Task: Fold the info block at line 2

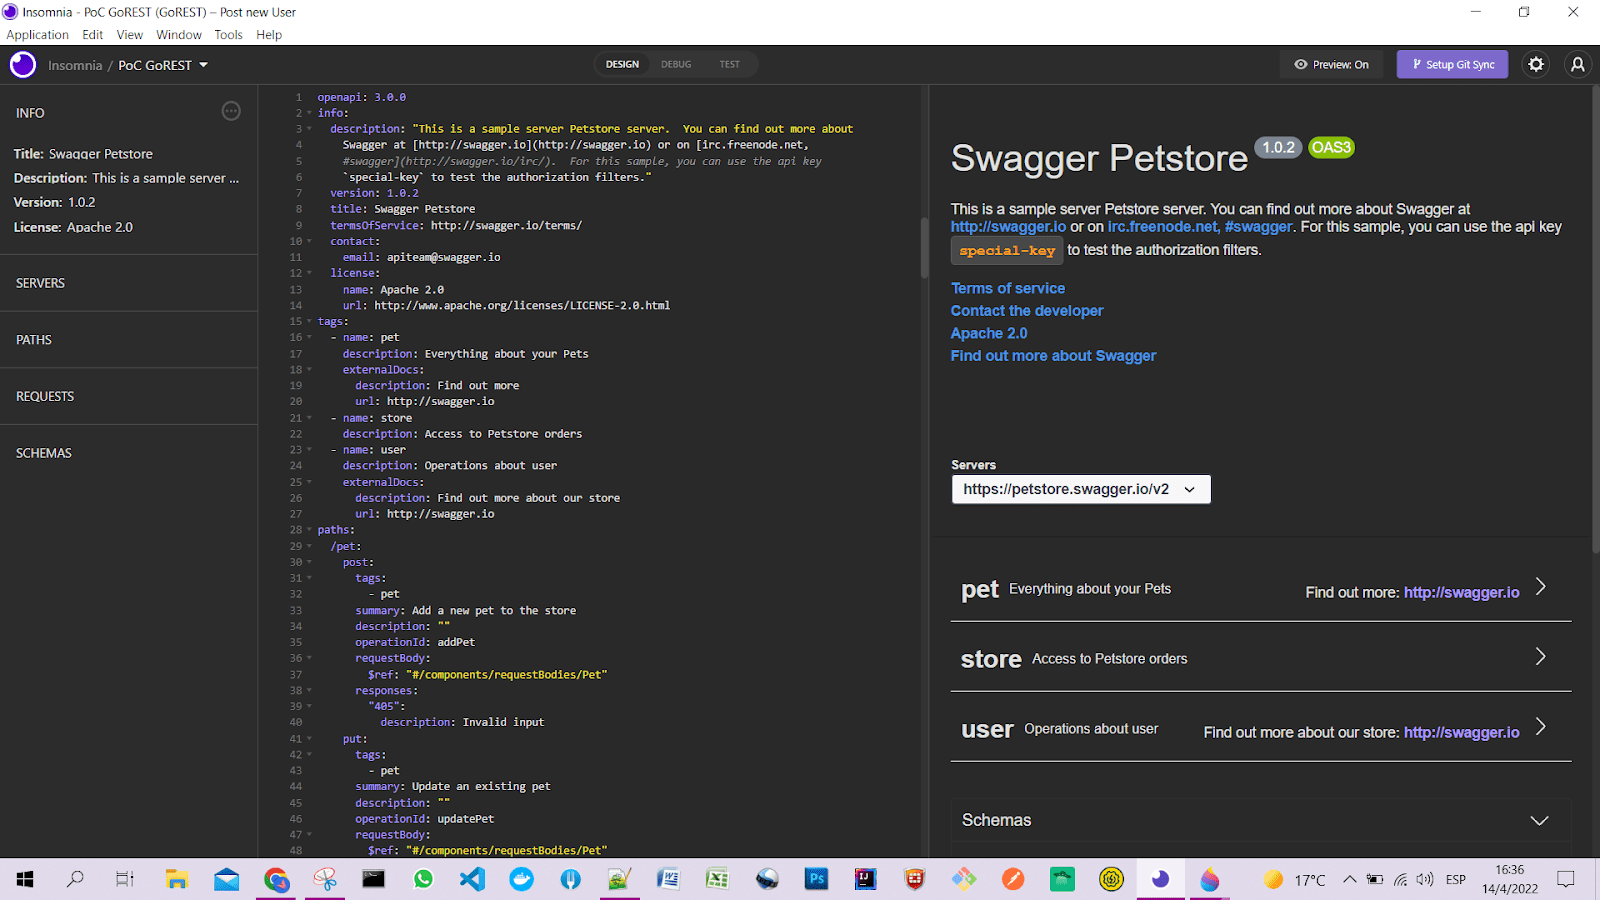Action: (x=309, y=113)
